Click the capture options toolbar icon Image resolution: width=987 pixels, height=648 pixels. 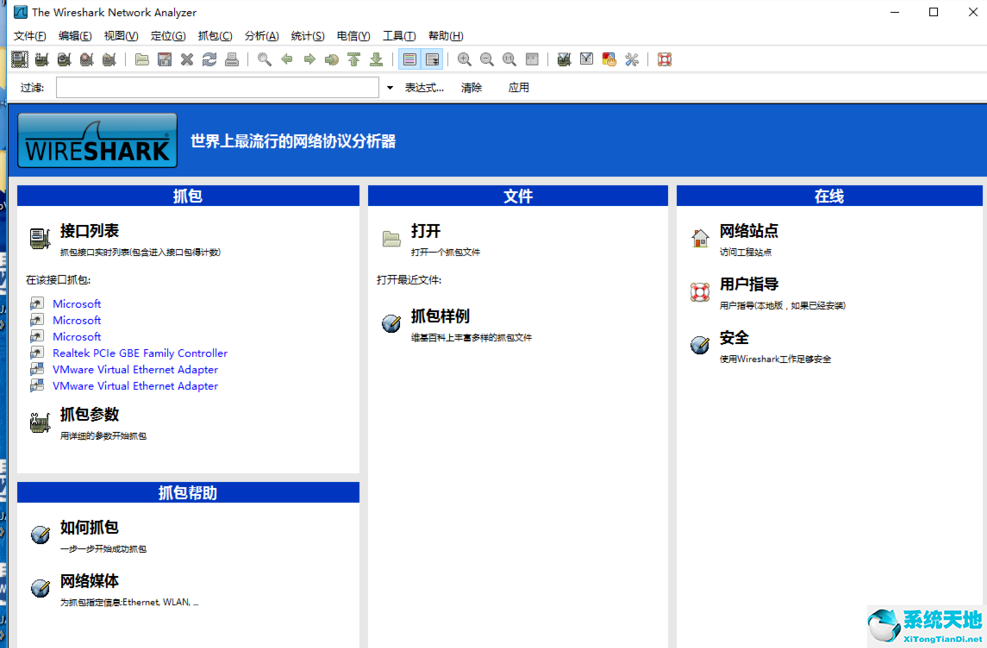point(41,59)
